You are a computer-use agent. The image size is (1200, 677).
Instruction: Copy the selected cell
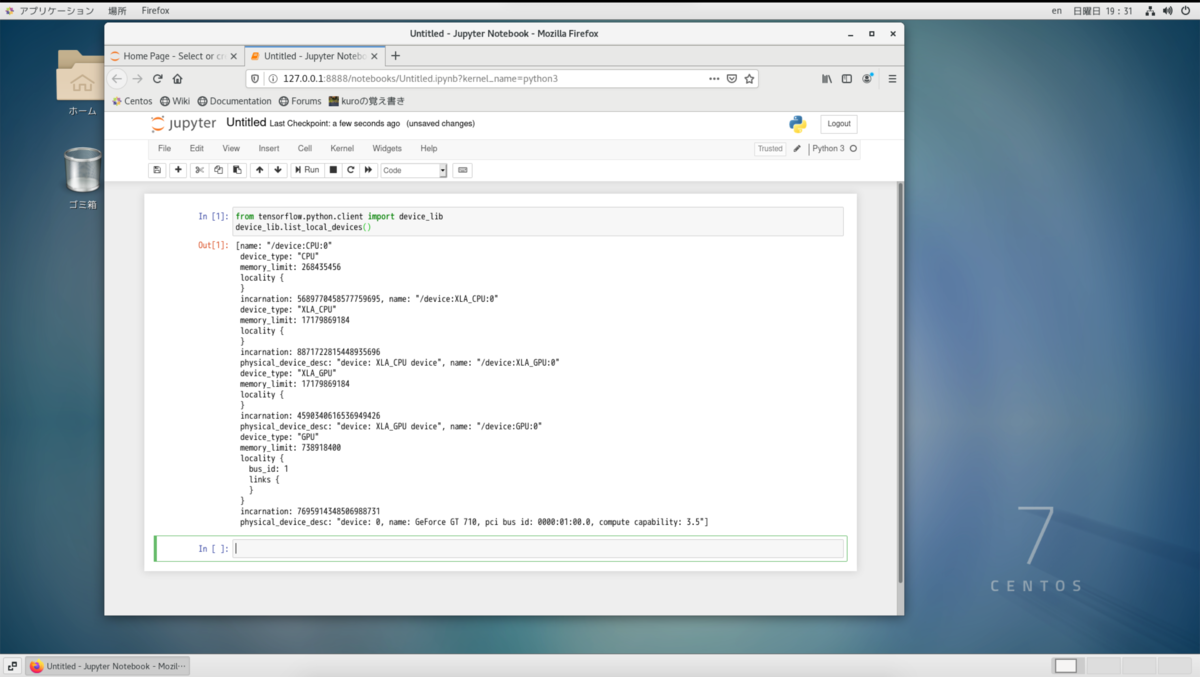pyautogui.click(x=217, y=169)
